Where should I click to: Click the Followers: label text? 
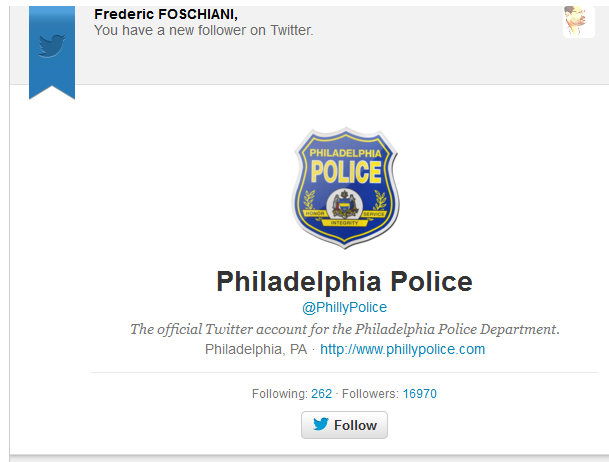tap(372, 394)
